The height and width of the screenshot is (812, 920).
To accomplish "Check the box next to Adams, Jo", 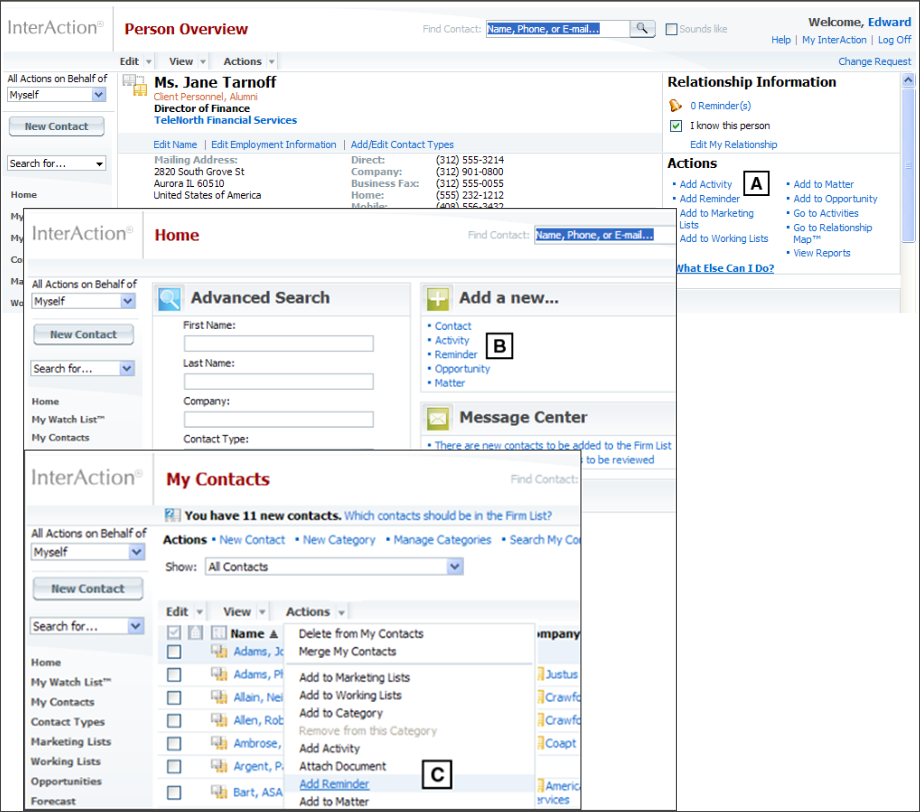I will (x=173, y=651).
